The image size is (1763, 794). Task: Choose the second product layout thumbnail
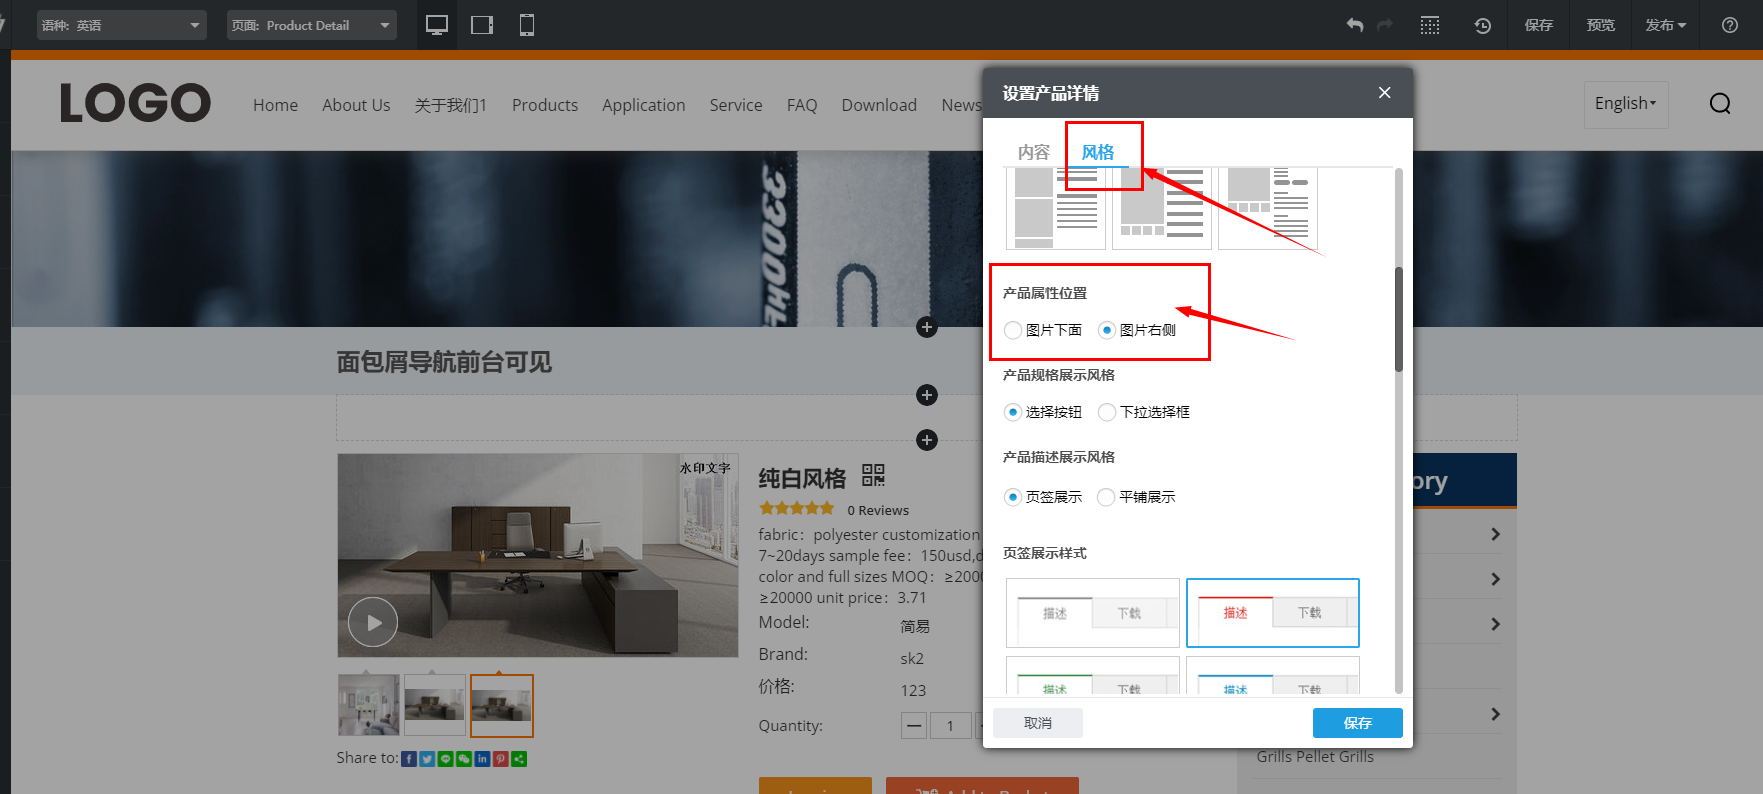click(1162, 209)
